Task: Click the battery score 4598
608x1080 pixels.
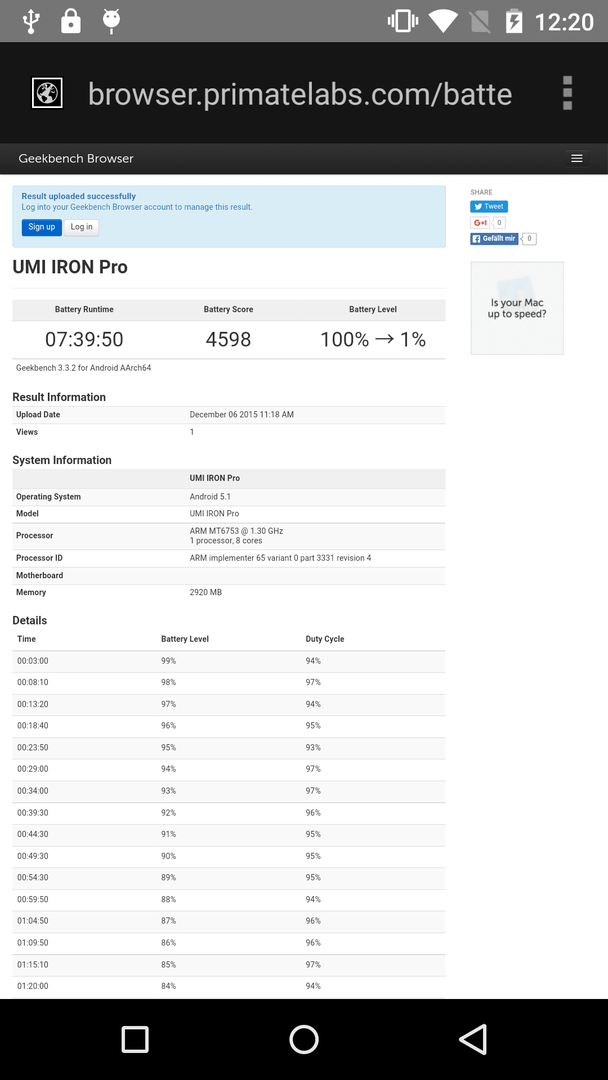Action: pyautogui.click(x=228, y=340)
